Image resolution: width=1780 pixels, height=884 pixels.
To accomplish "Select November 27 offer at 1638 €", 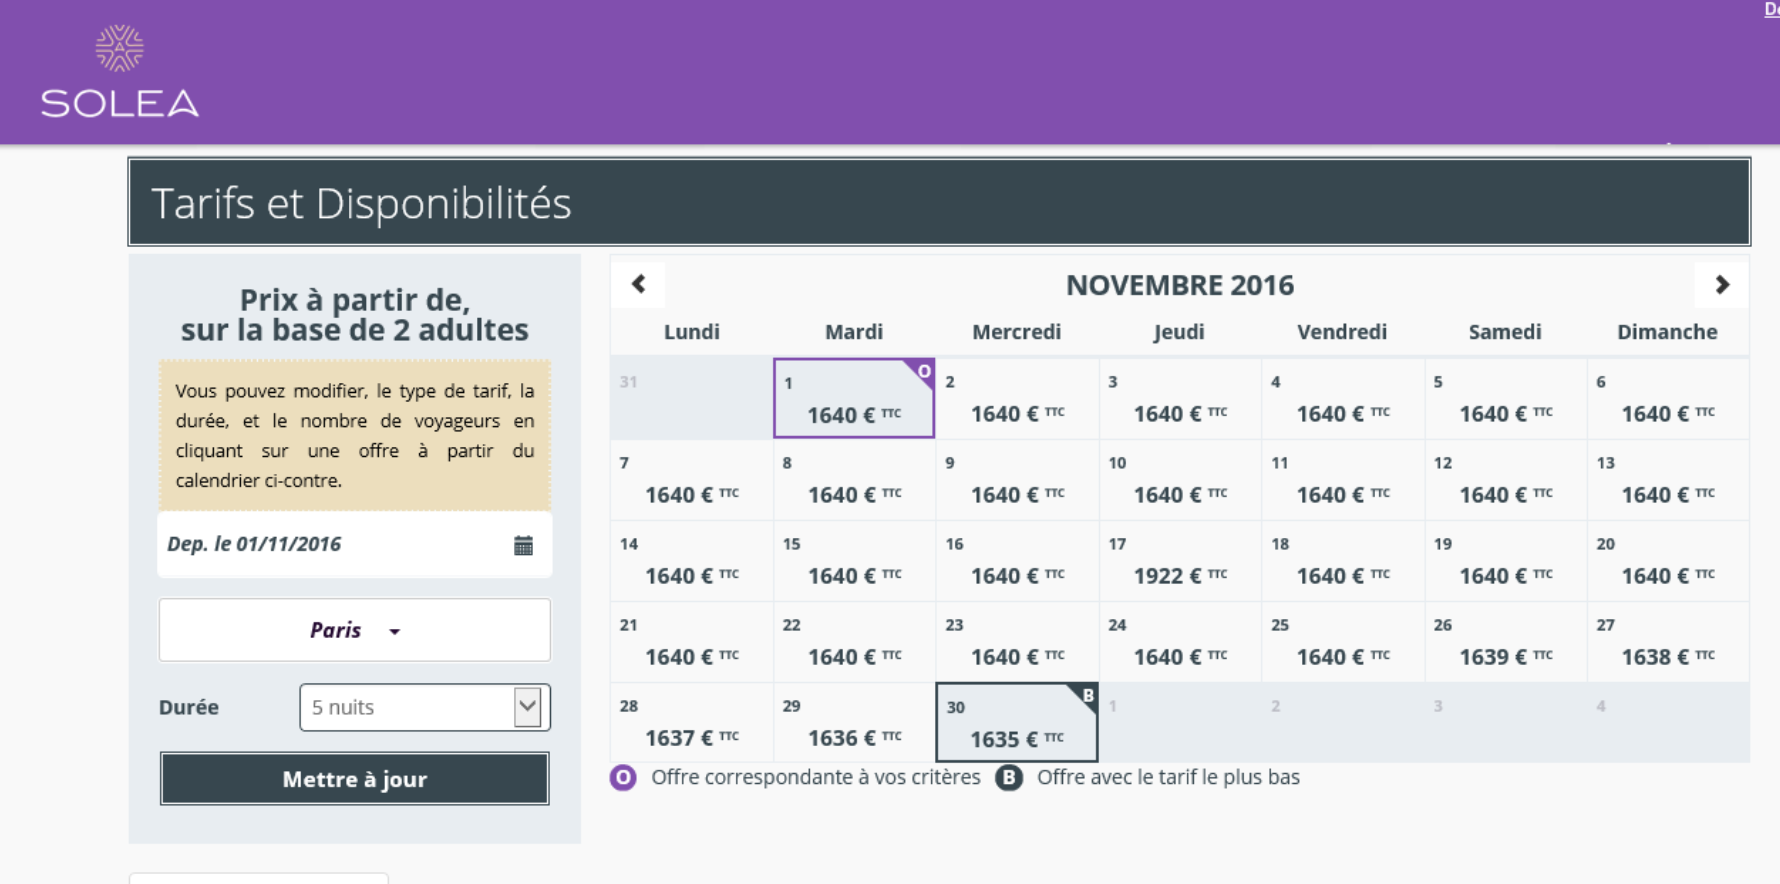I will [1667, 643].
